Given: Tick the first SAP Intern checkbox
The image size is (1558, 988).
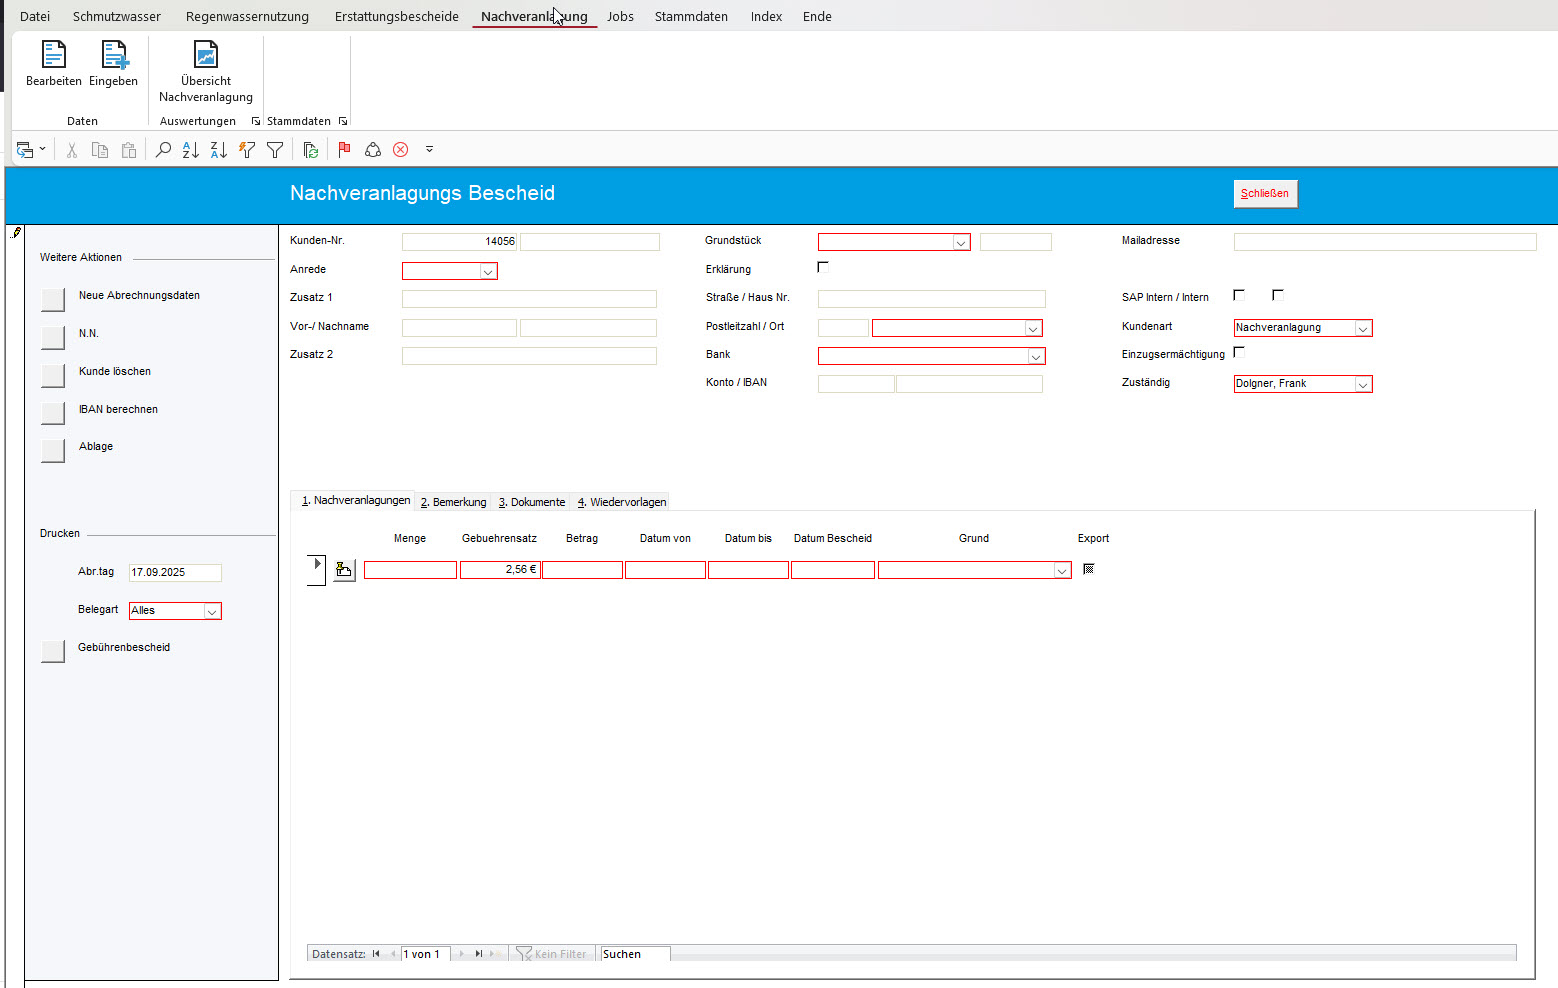Looking at the screenshot, I should 1239,295.
